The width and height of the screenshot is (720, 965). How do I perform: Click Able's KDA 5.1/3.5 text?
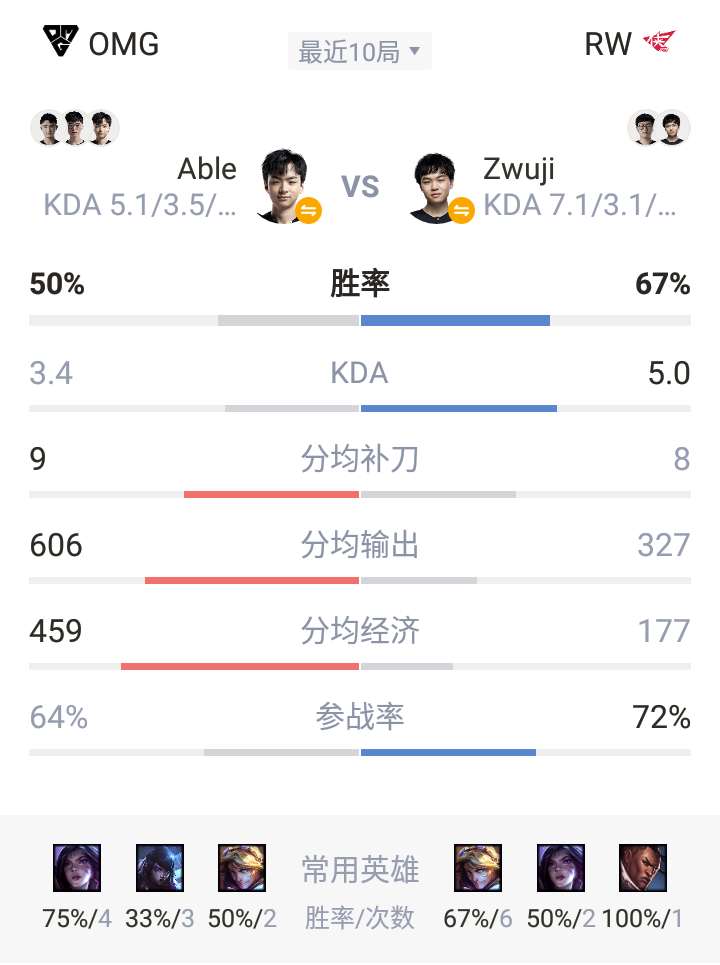click(140, 206)
